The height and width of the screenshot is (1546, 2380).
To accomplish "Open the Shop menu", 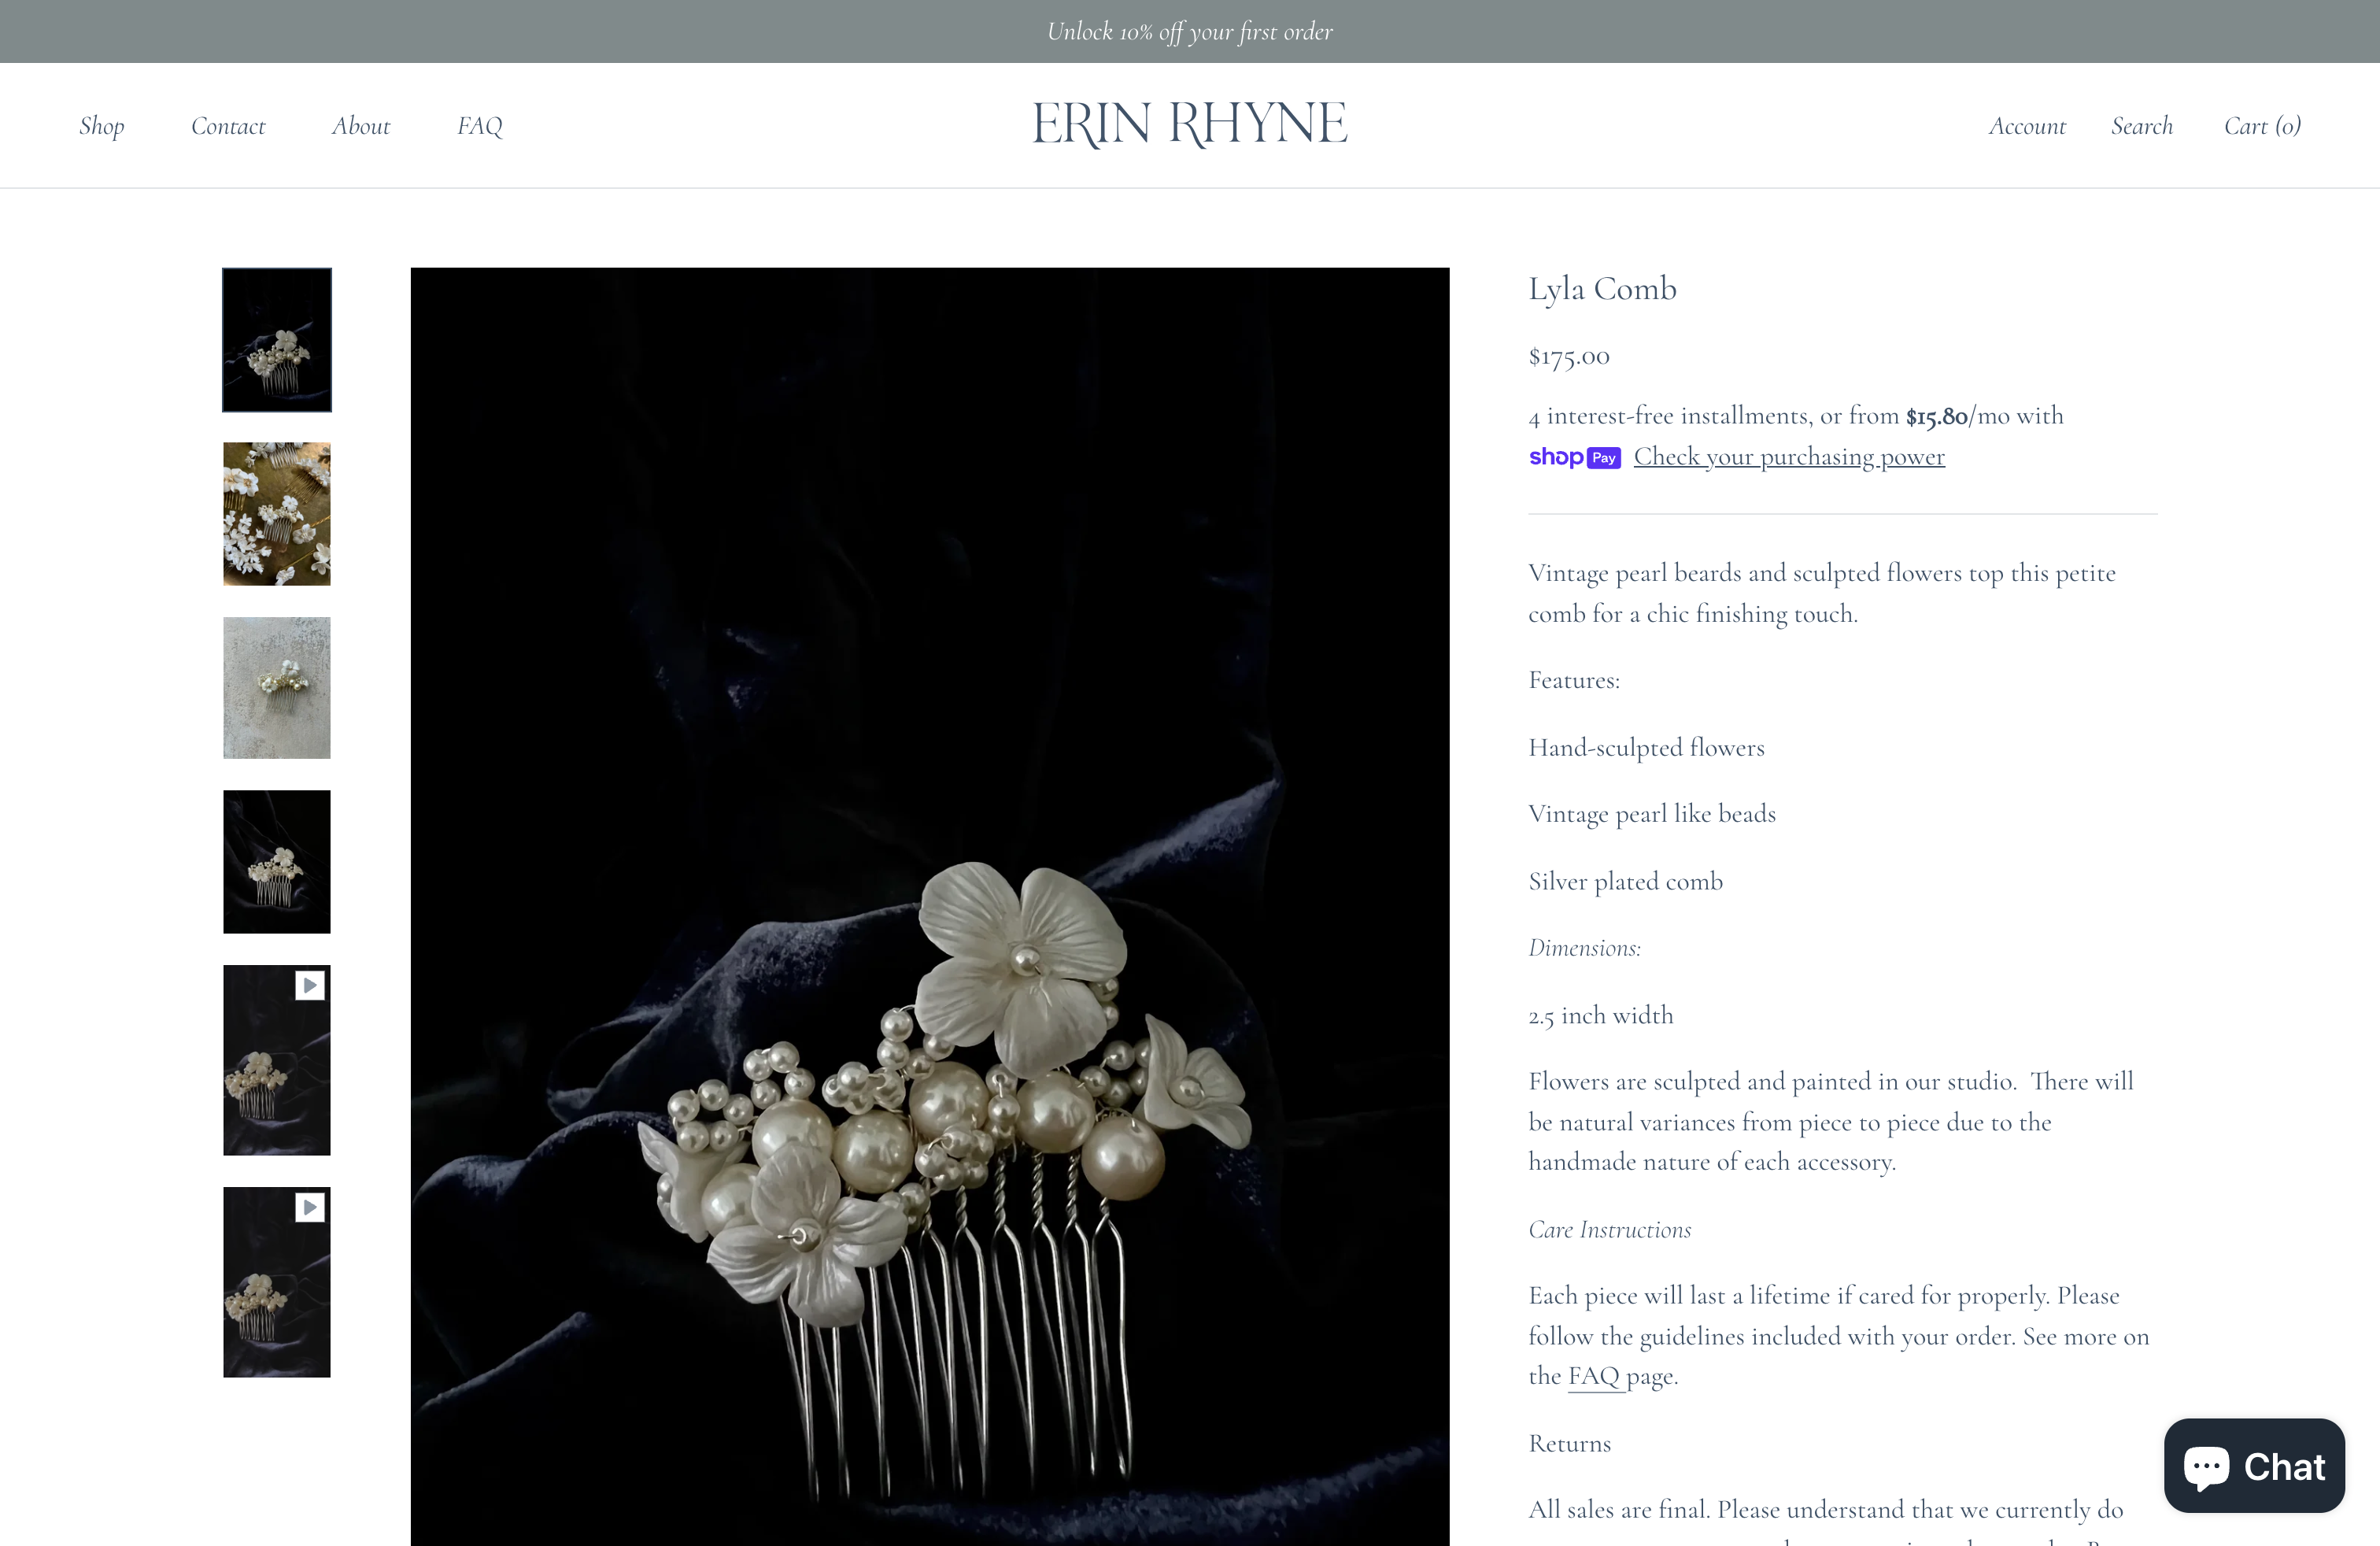I will point(102,126).
